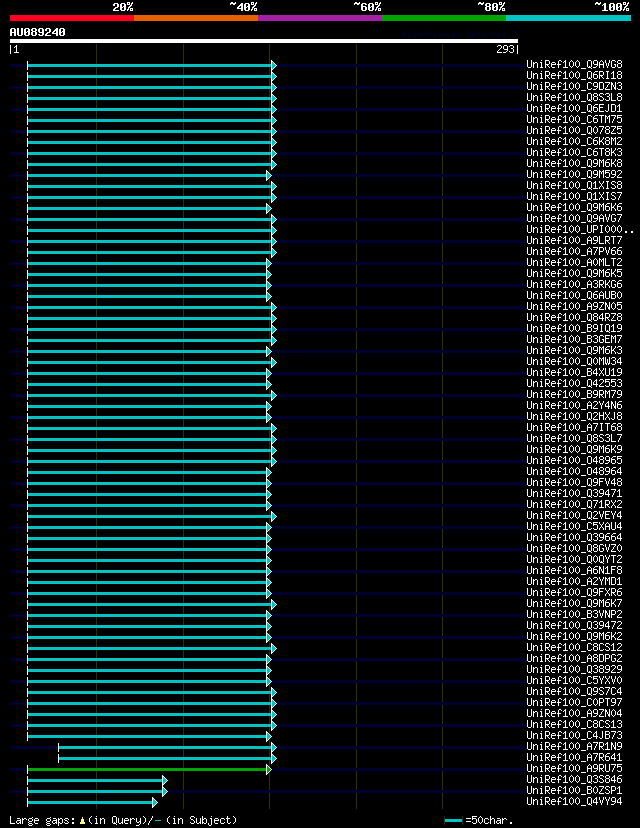This screenshot has height=828, width=640.
Task: Select the UniRef100_Q4VY94 label
Action: pyautogui.click(x=575, y=802)
